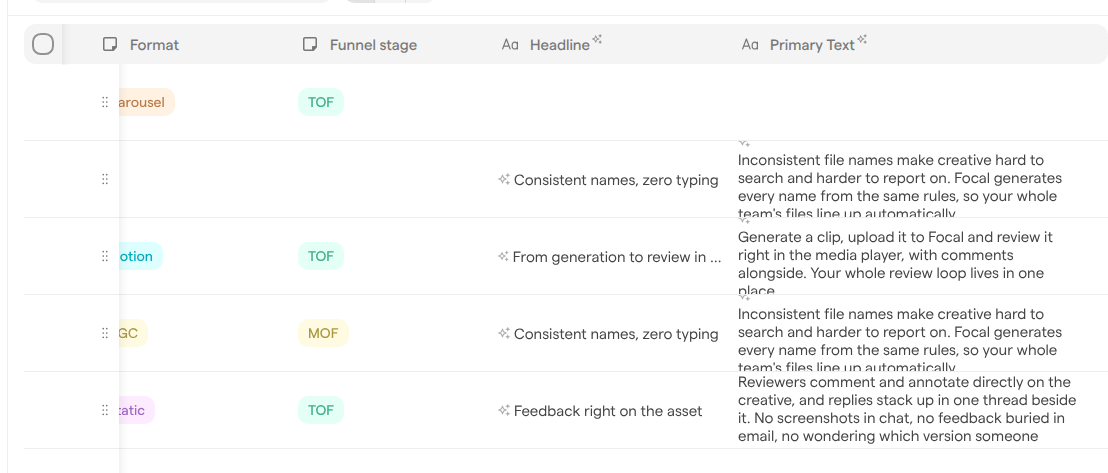The width and height of the screenshot is (1108, 473).
Task: Click sparkle icon before 'Feedback right on the asset'
Action: coord(504,410)
